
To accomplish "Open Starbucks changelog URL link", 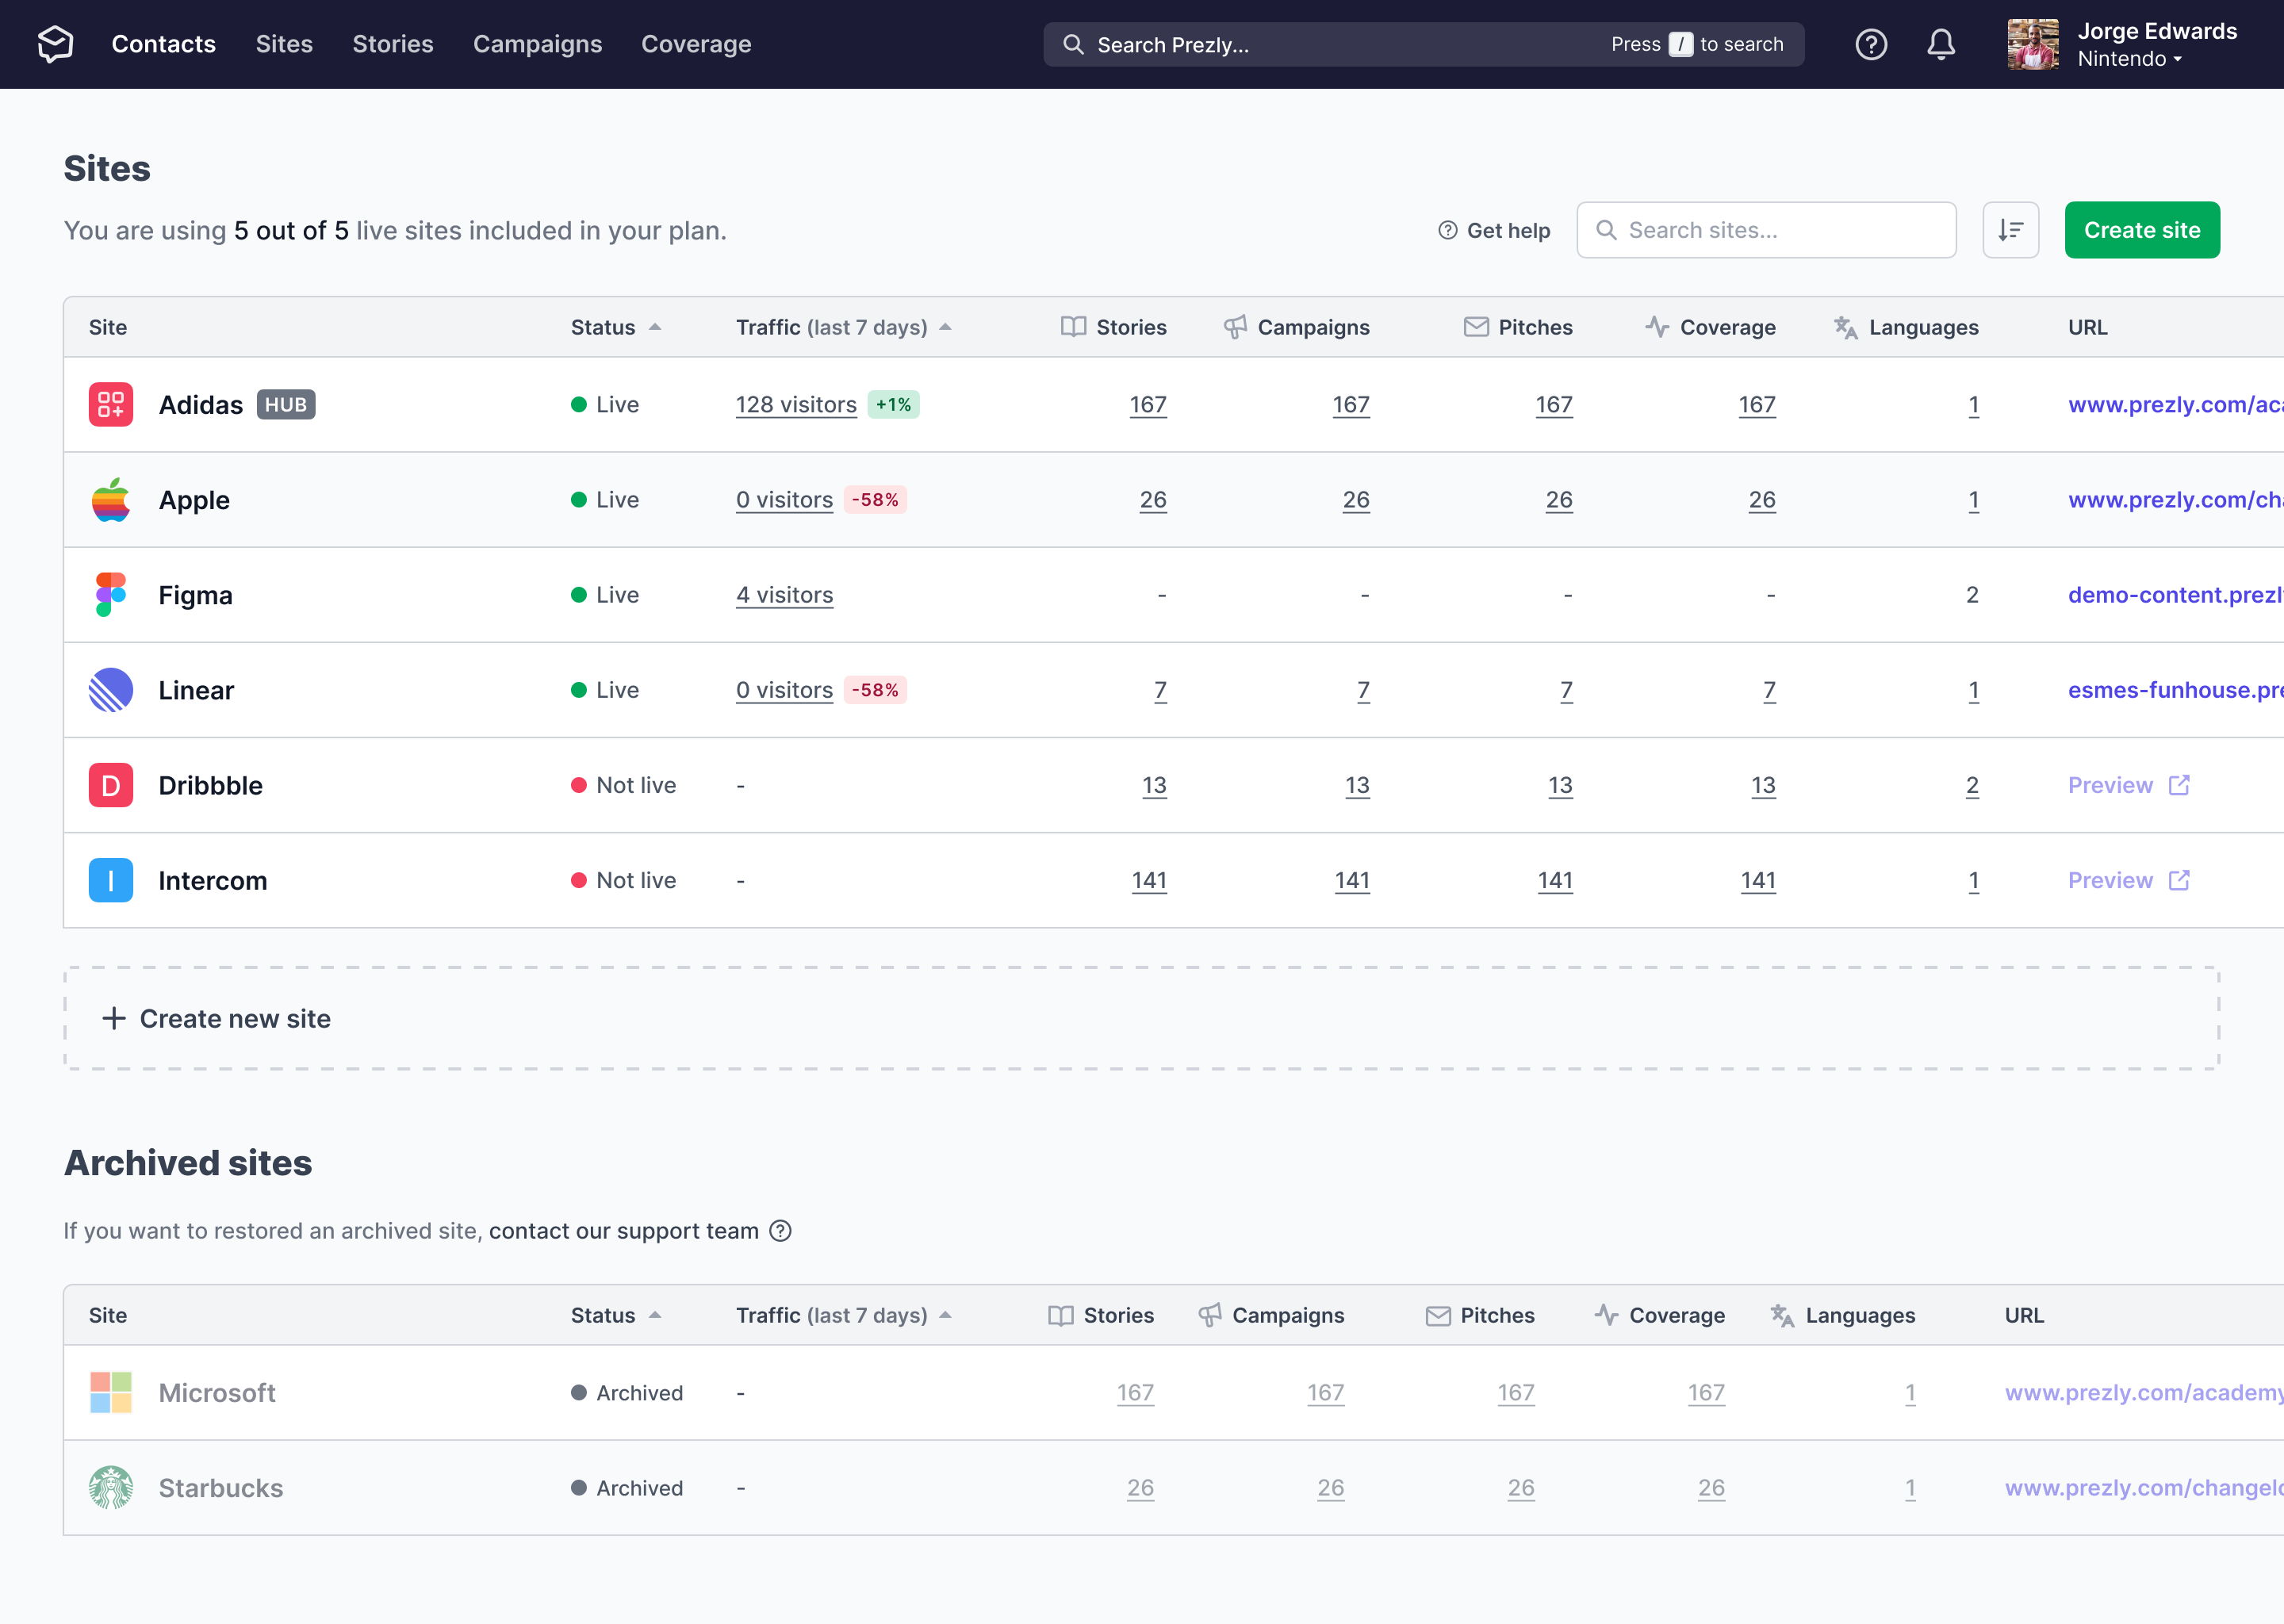I will pyautogui.click(x=2144, y=1487).
